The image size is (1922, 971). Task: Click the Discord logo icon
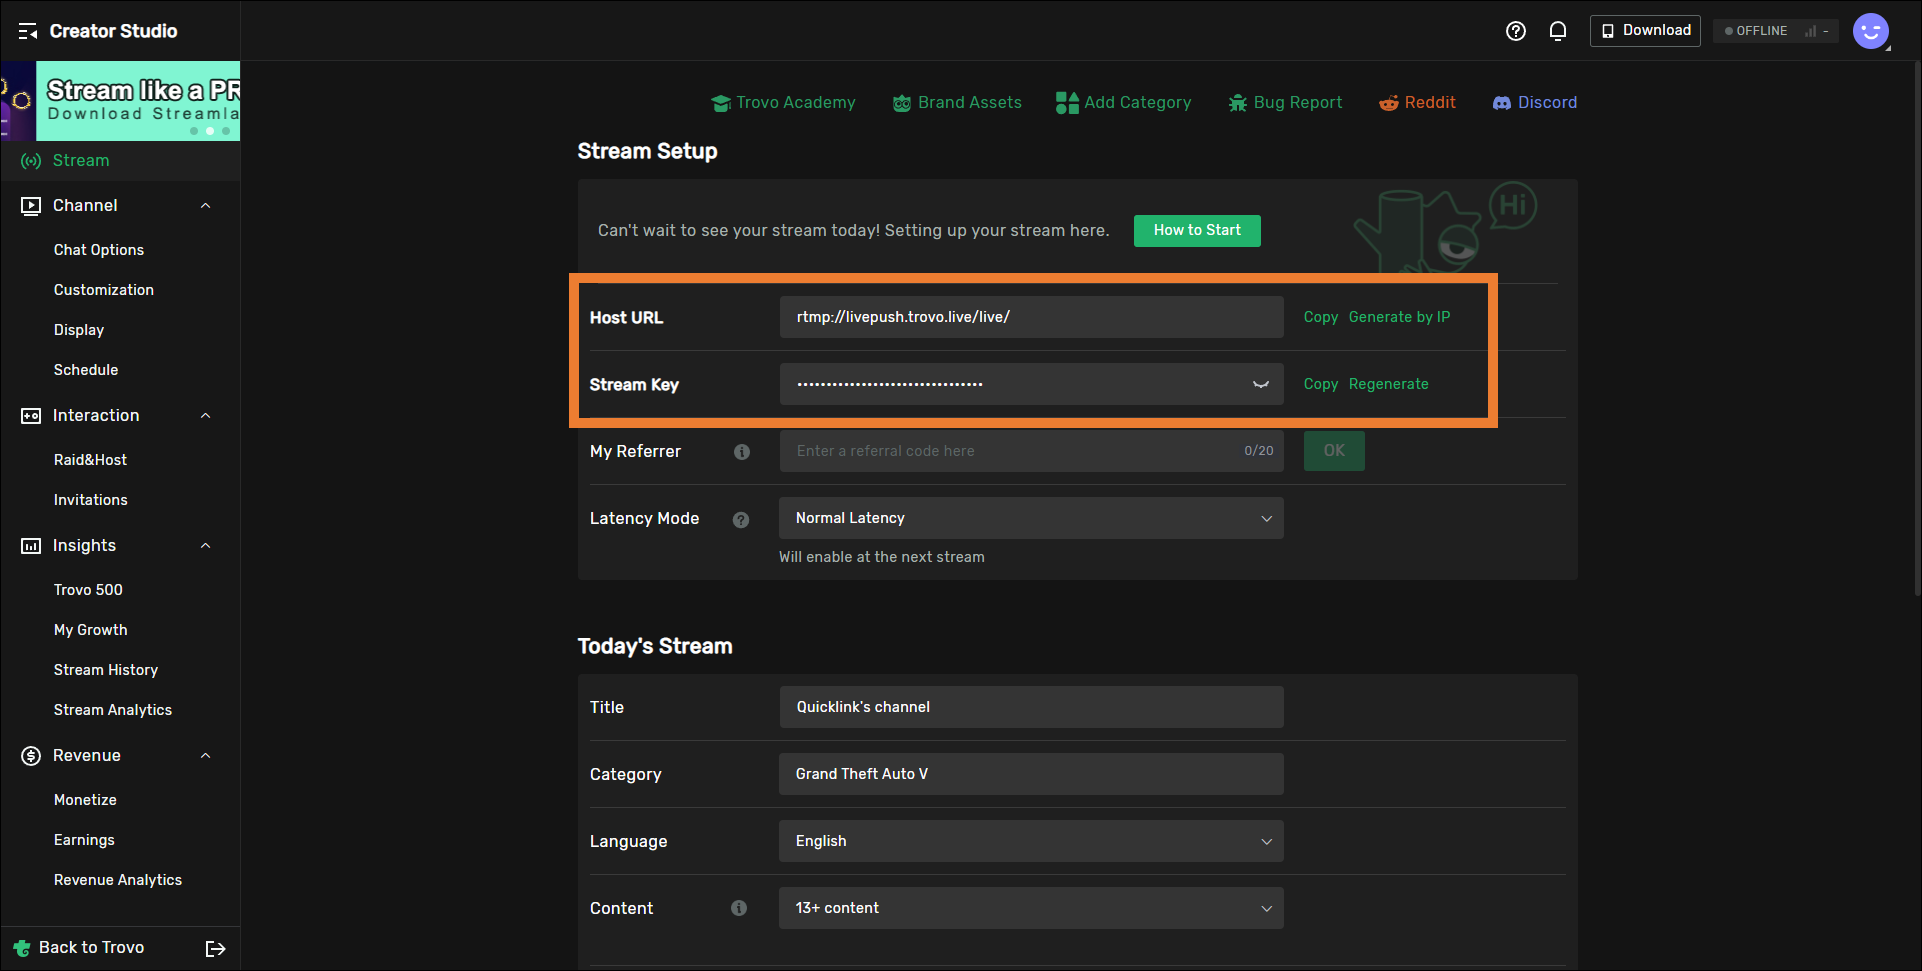(1502, 103)
